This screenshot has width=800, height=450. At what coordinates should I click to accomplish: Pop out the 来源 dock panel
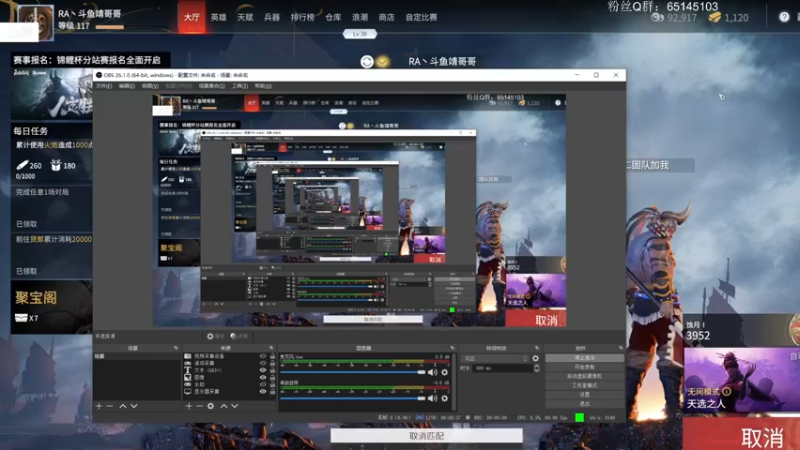[271, 348]
